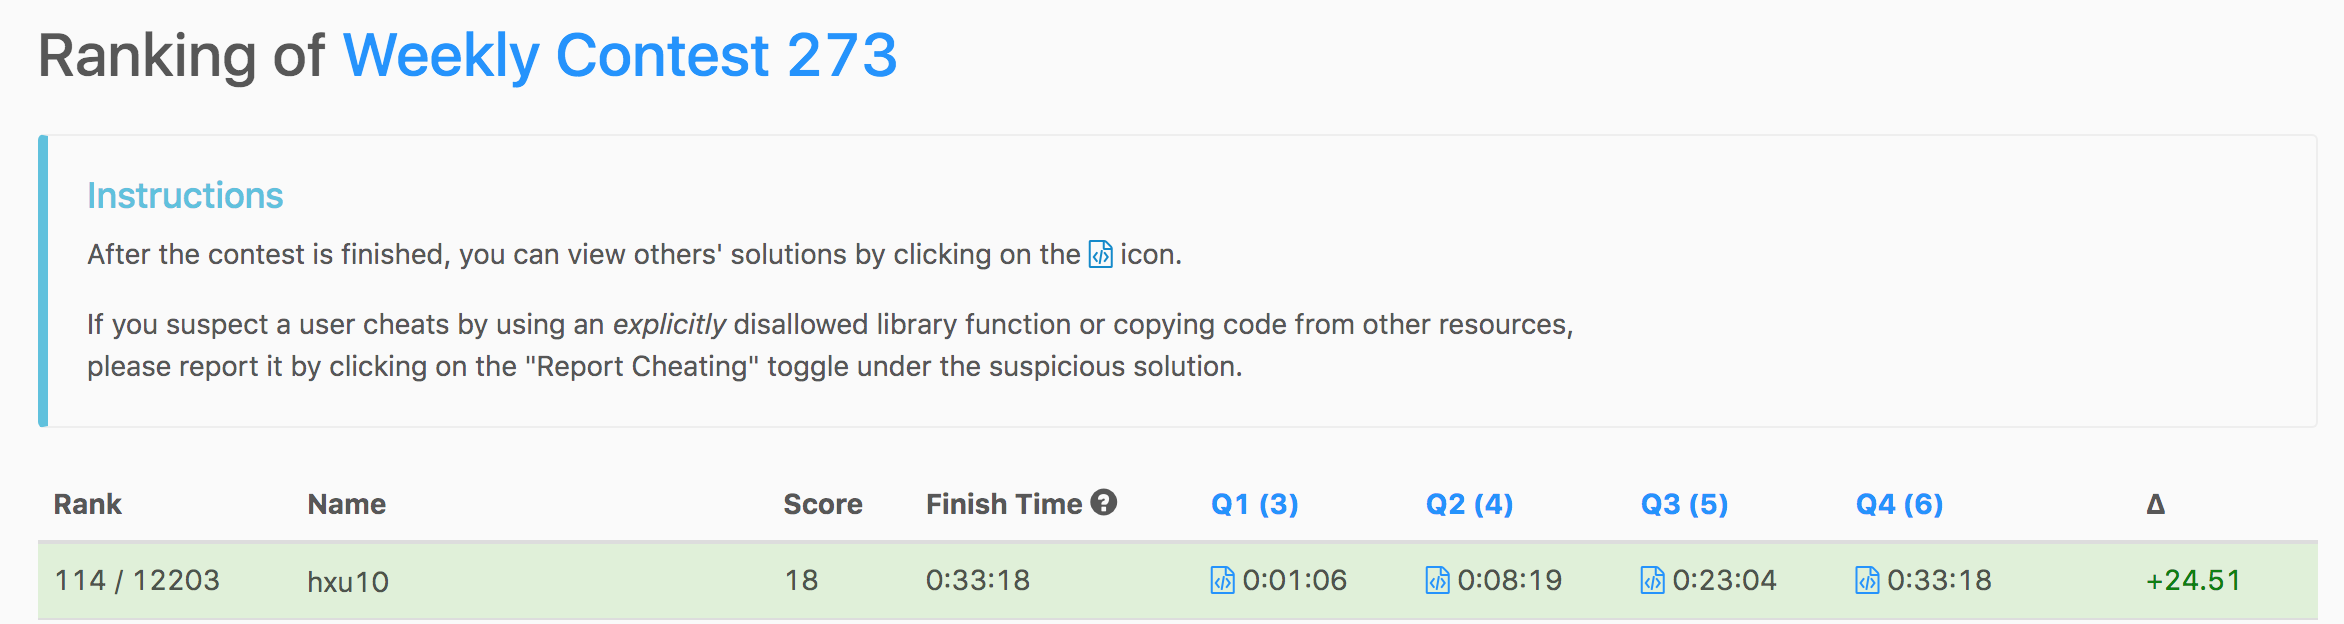Click the Rank column header

[x=87, y=504]
